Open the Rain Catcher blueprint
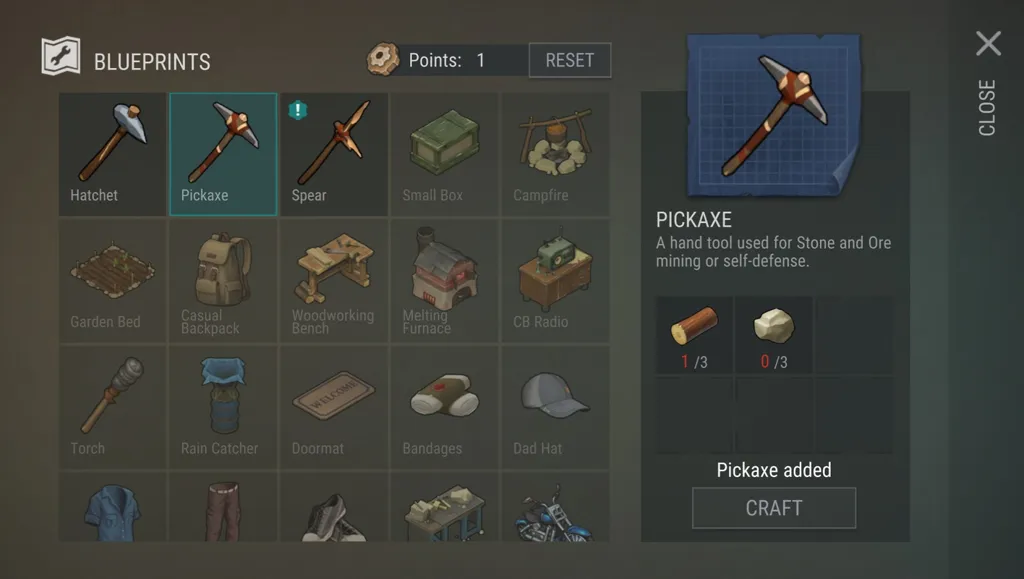Screen dimensions: 1024x579 pyautogui.click(x=223, y=407)
